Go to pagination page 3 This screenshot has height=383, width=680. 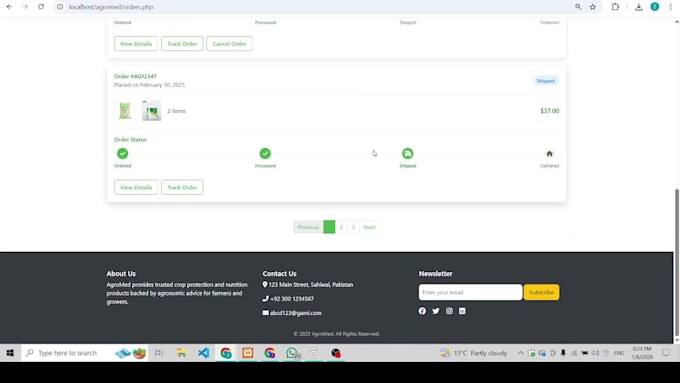(x=353, y=227)
